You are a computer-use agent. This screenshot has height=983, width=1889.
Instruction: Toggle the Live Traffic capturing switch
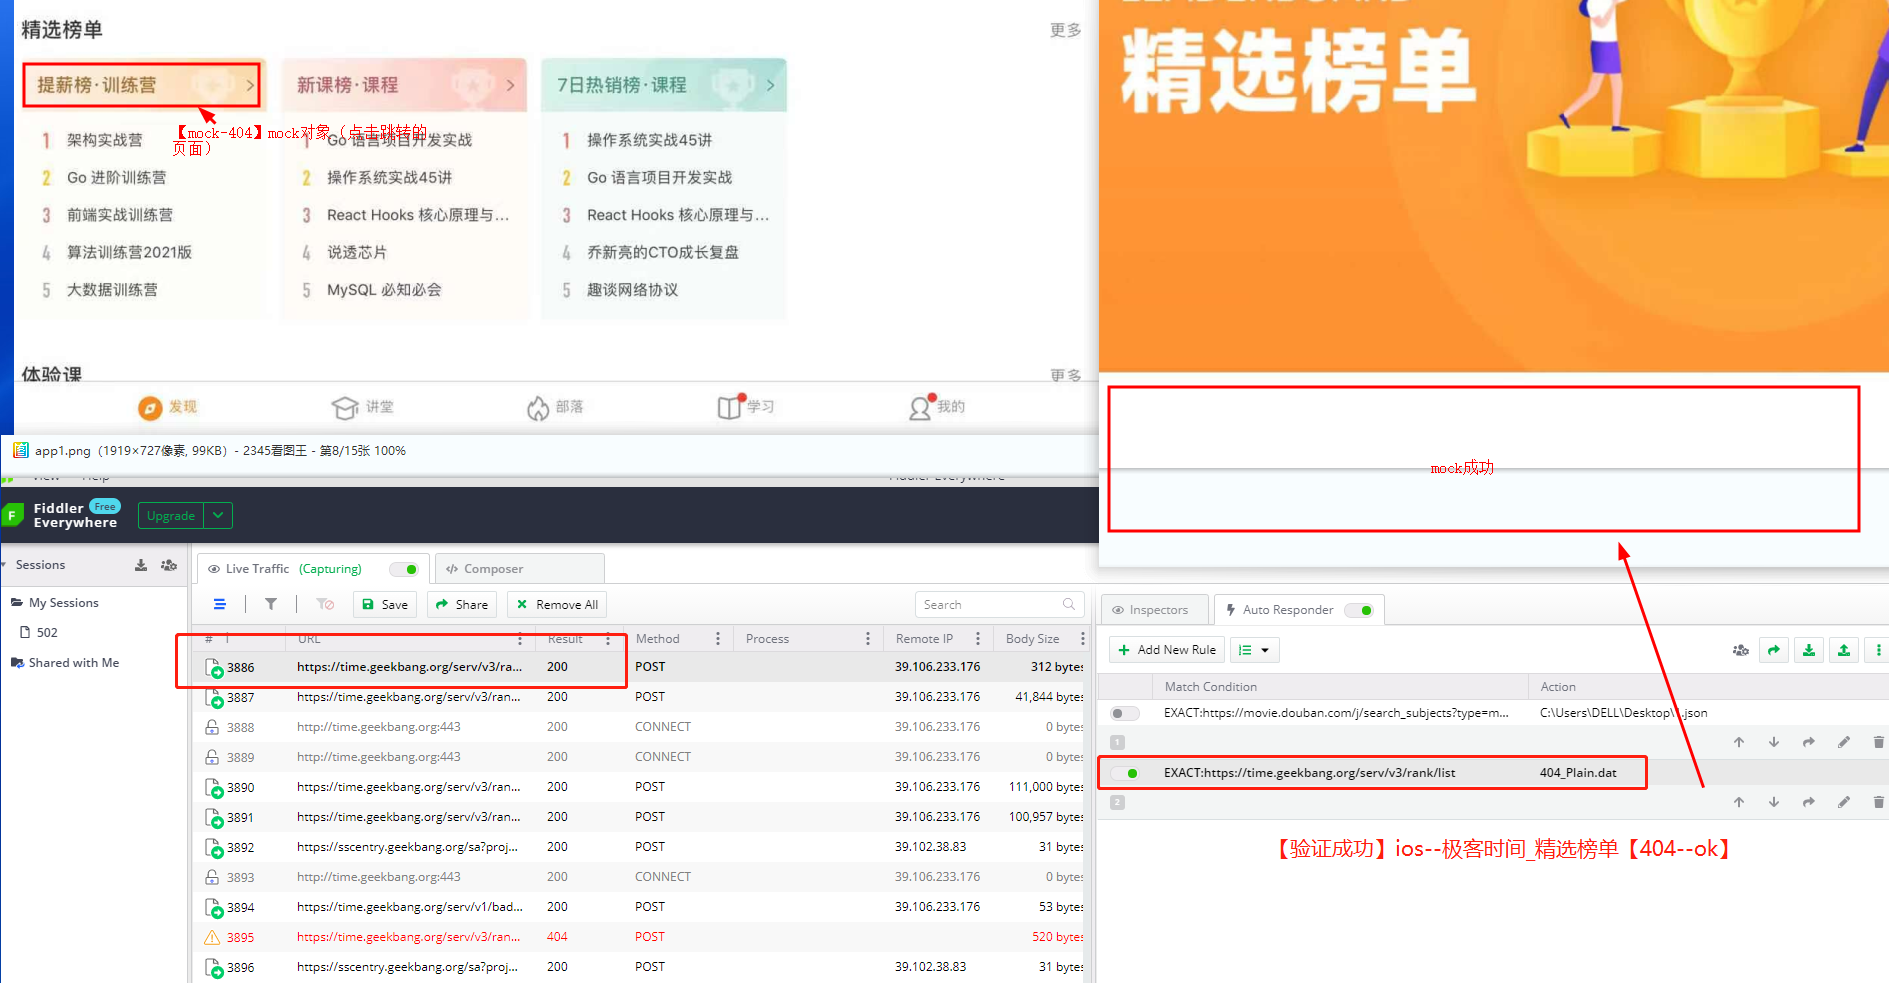404,569
